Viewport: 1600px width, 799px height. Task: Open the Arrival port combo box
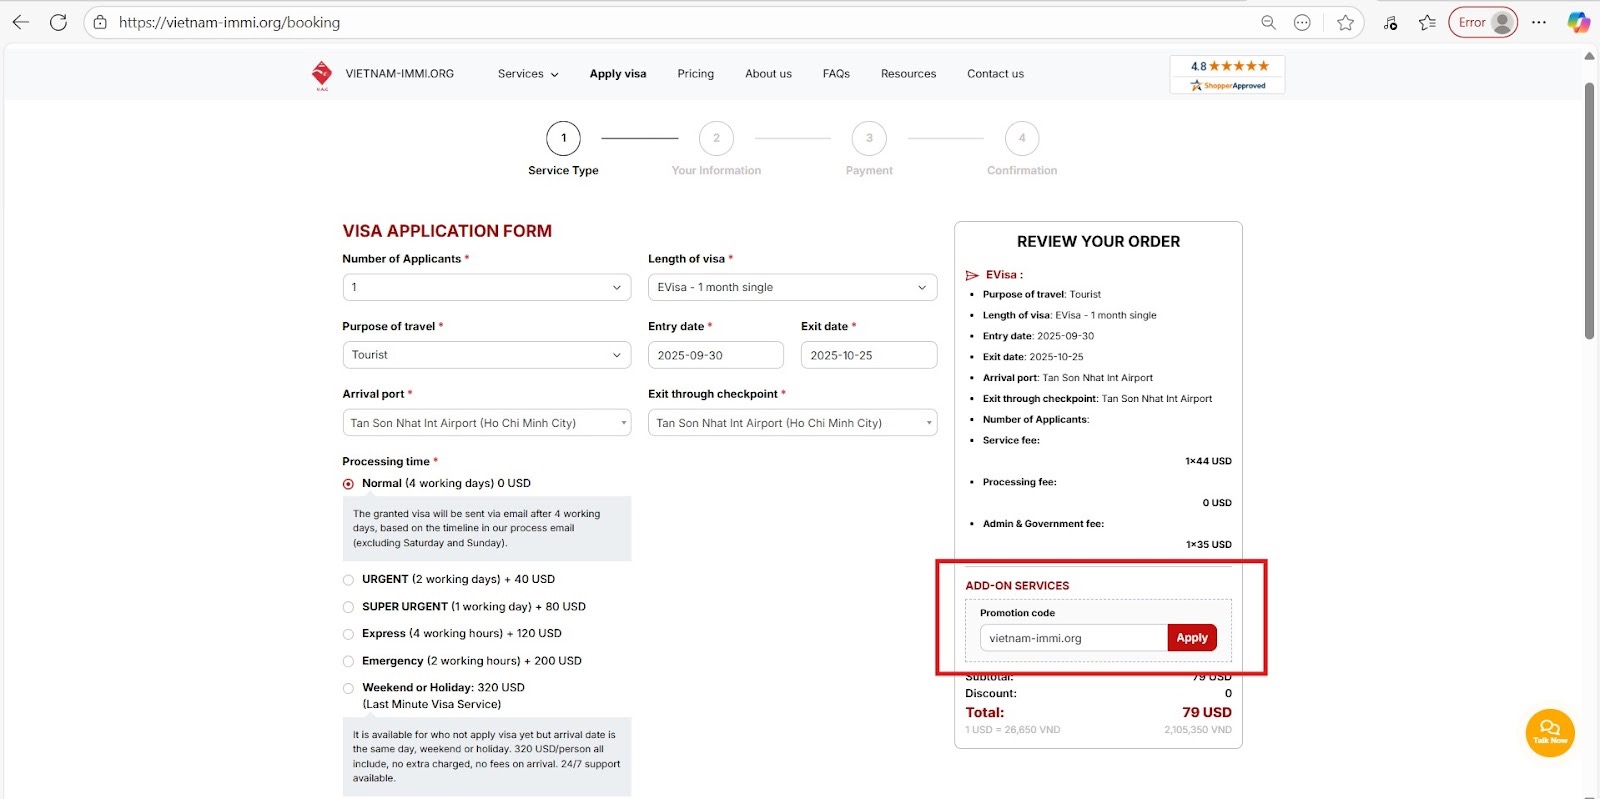point(486,423)
